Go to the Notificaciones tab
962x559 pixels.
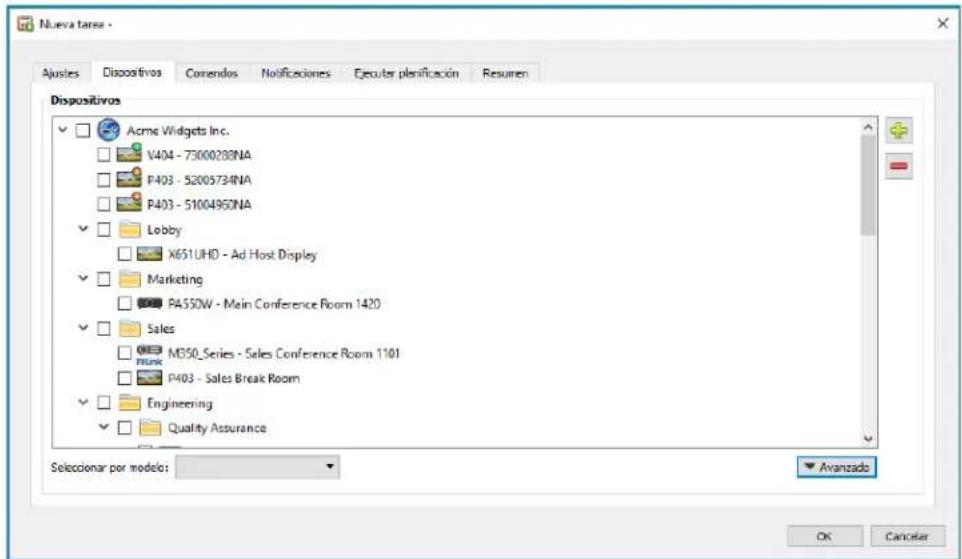tap(296, 73)
